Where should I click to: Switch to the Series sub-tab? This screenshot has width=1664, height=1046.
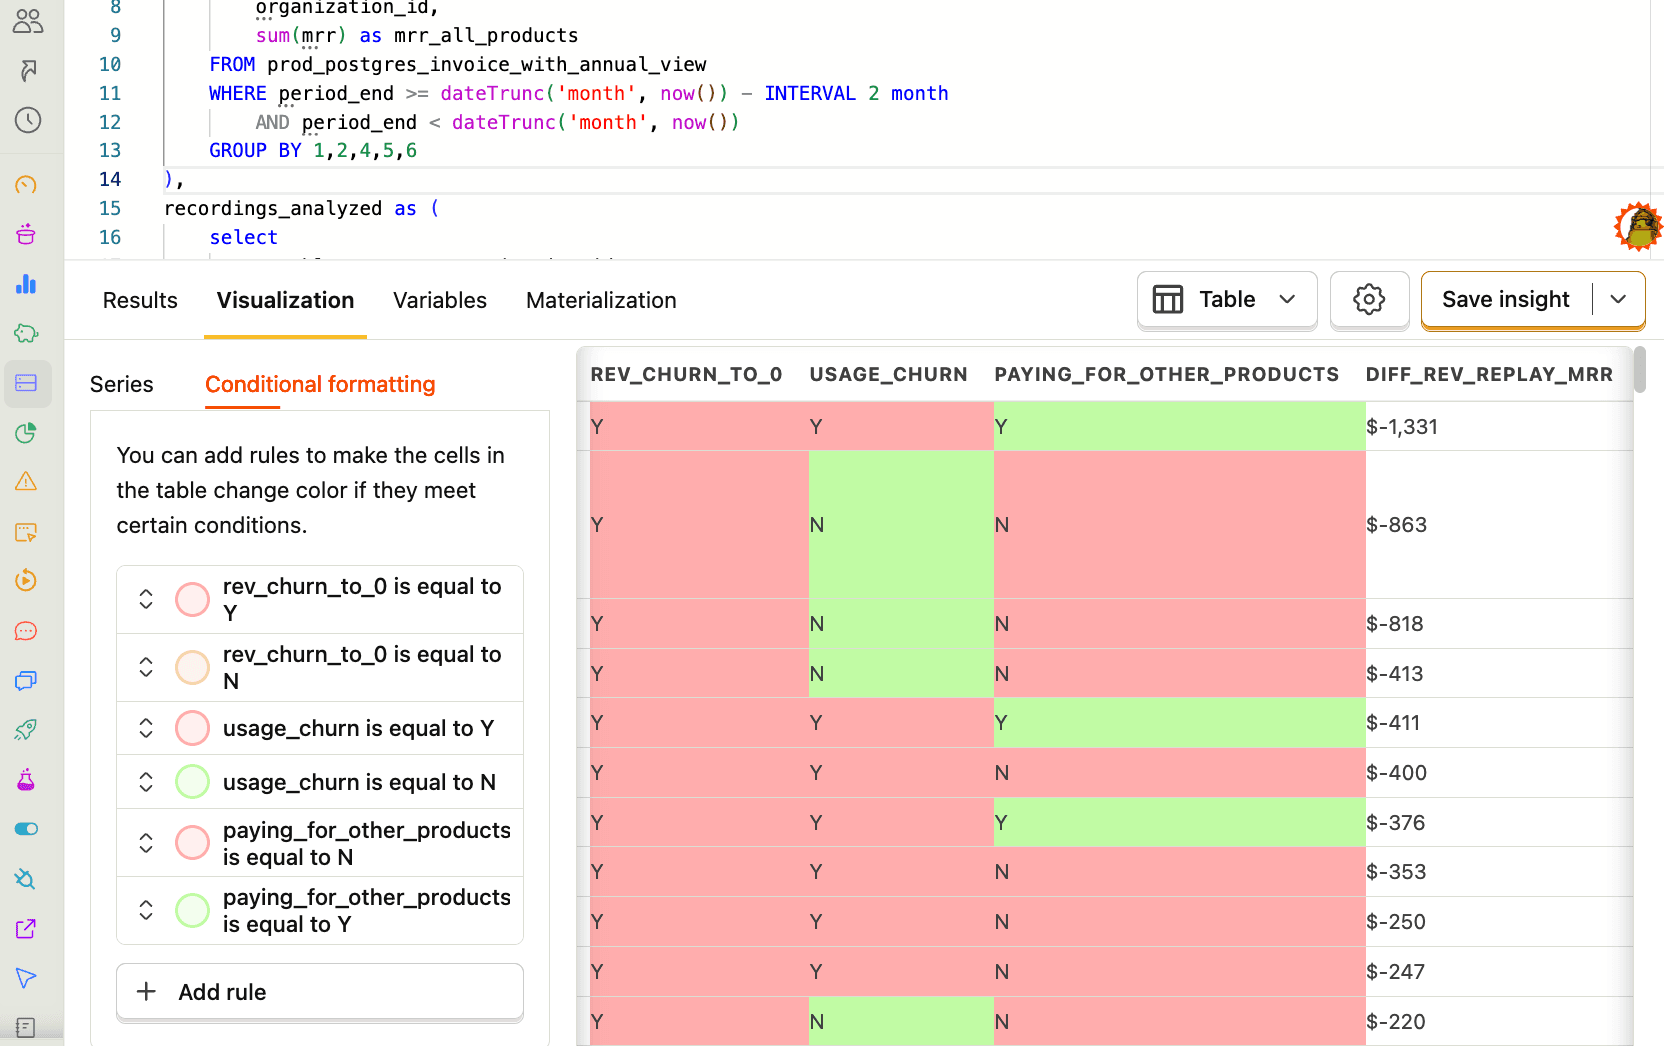[x=122, y=384]
